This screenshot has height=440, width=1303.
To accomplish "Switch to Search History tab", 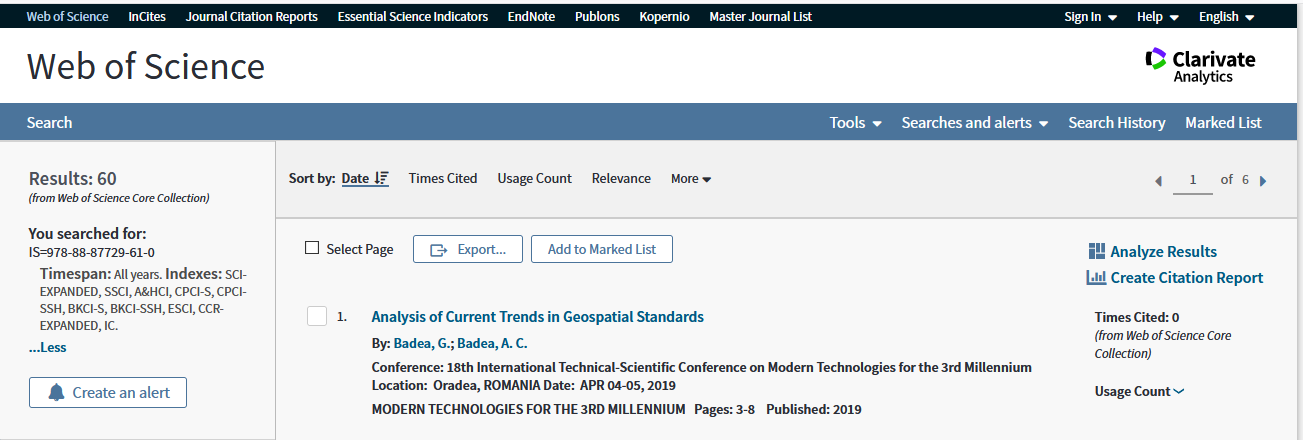I will tap(1116, 123).
